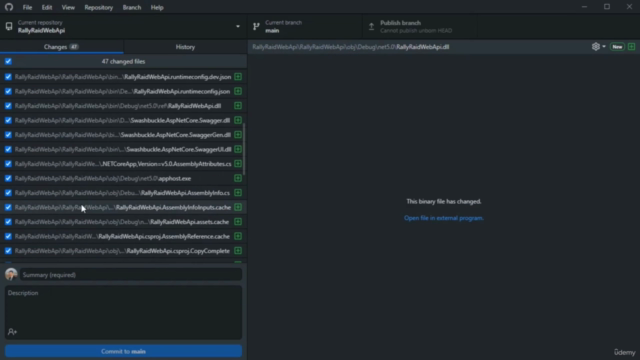Click the GitHub Desktop logo icon
The image size is (640, 360).
tap(9, 7)
